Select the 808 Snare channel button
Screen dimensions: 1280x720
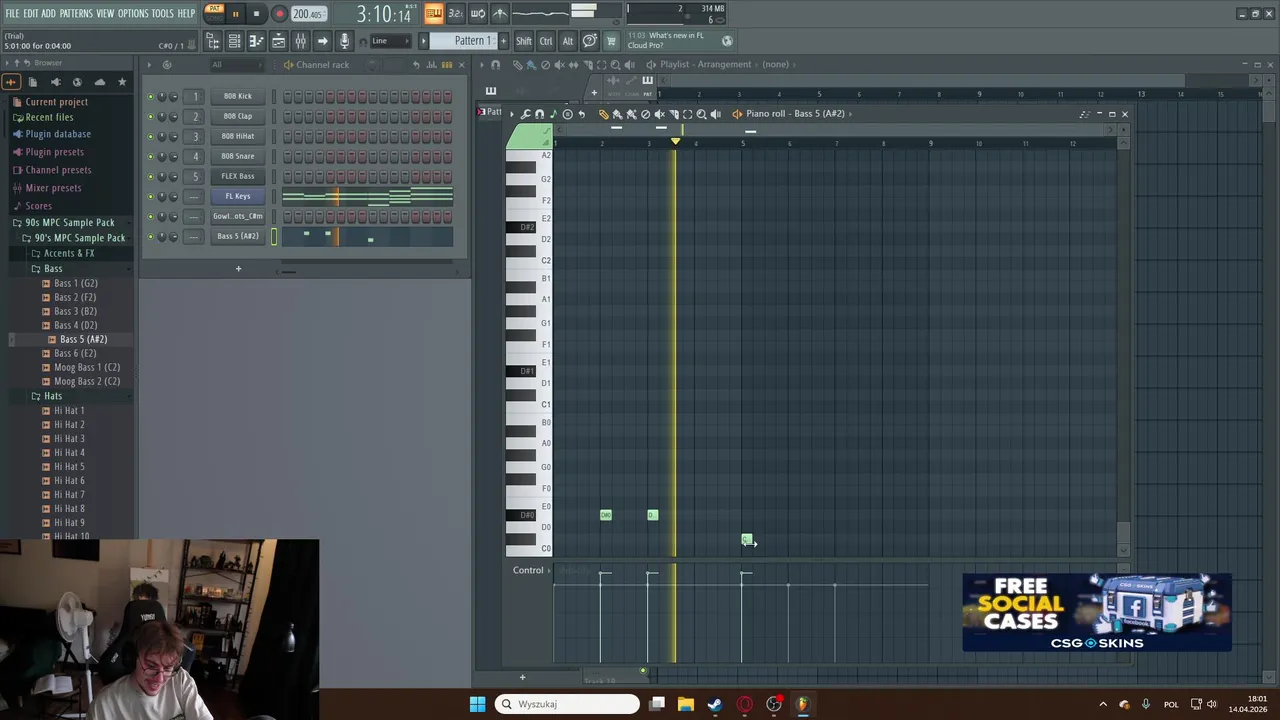tap(238, 156)
